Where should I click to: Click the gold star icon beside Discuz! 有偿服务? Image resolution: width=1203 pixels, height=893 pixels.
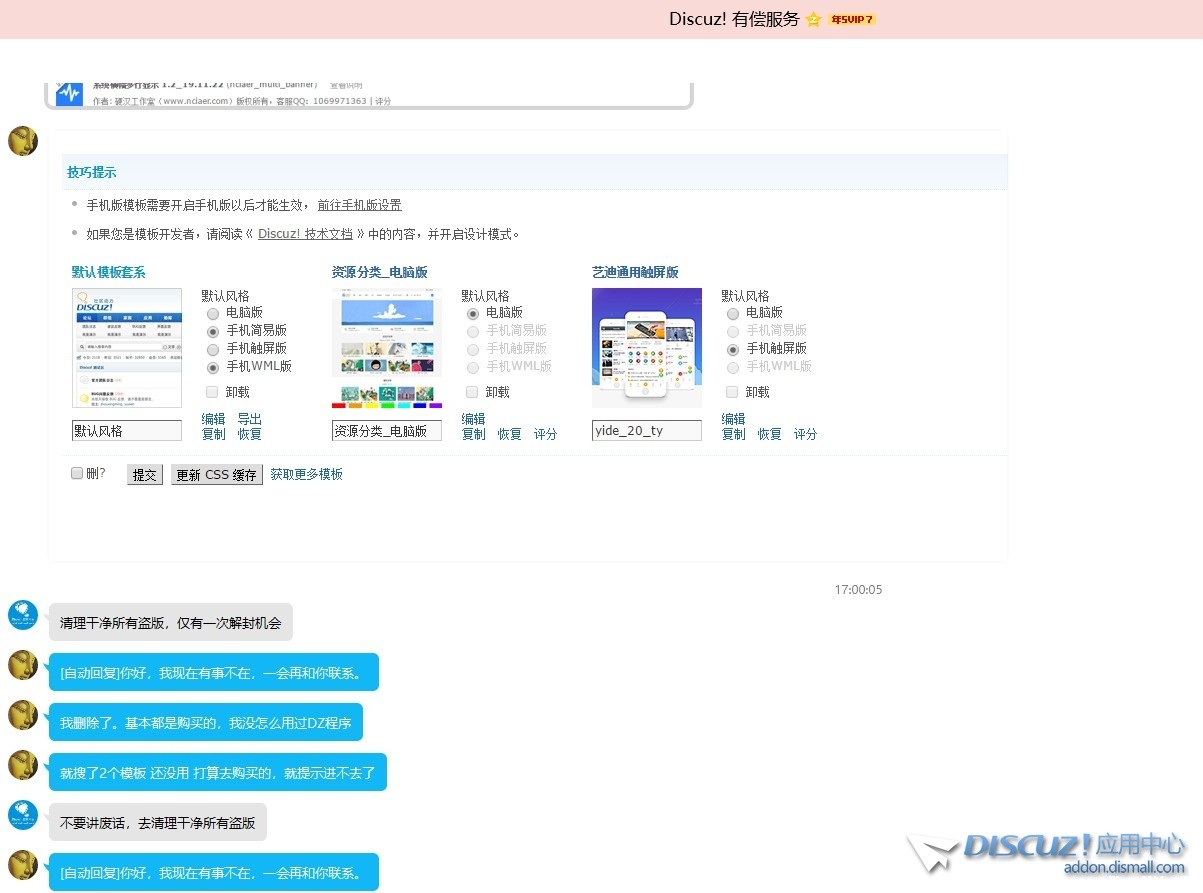tap(813, 19)
